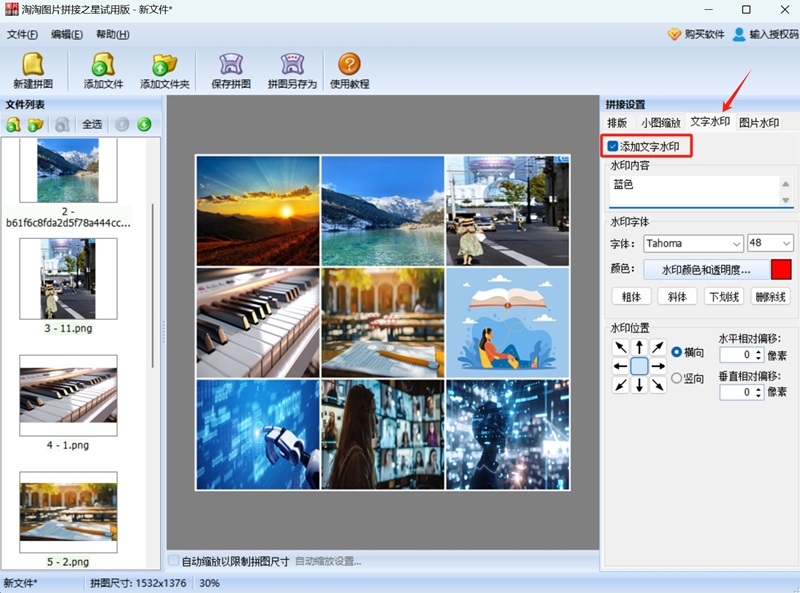
Task: Select the bottom-right watermark position arrow
Action: pos(658,384)
